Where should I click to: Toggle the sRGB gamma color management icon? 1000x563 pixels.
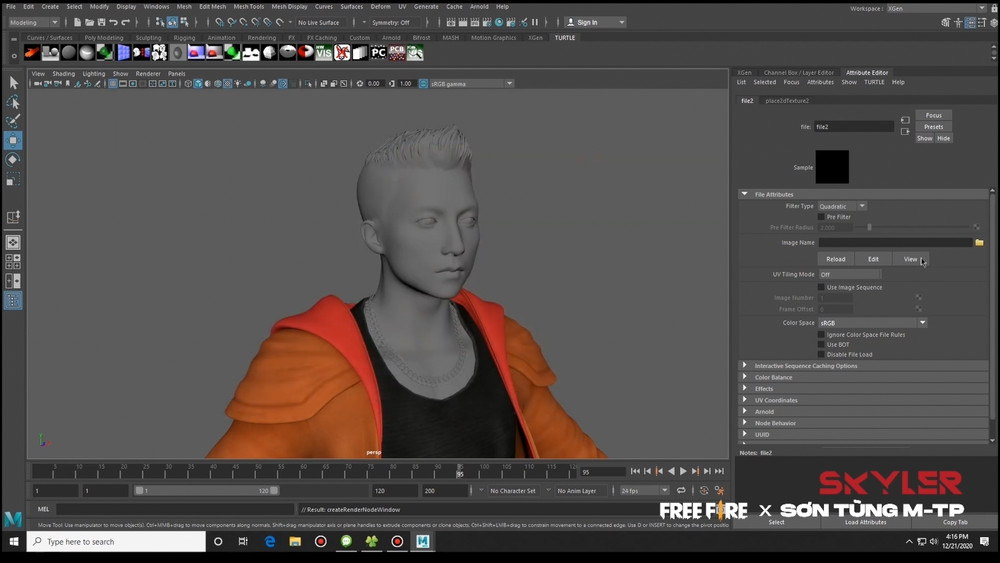(x=423, y=84)
